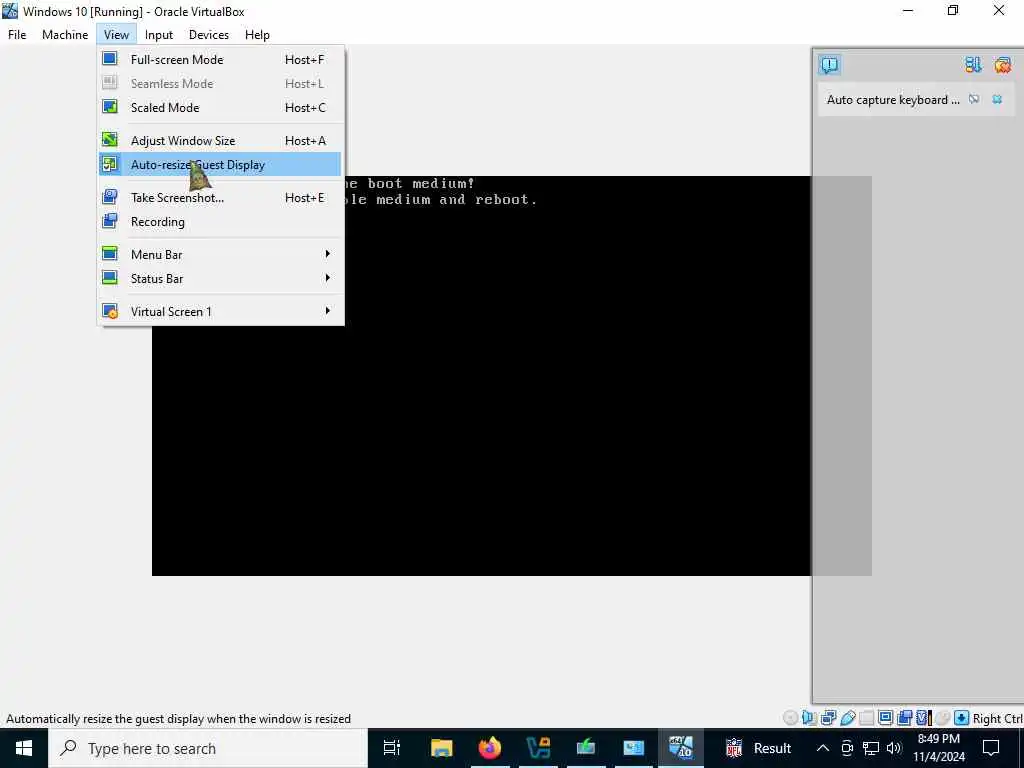
Task: Open the volume tray icon
Action: pyautogui.click(x=894, y=748)
